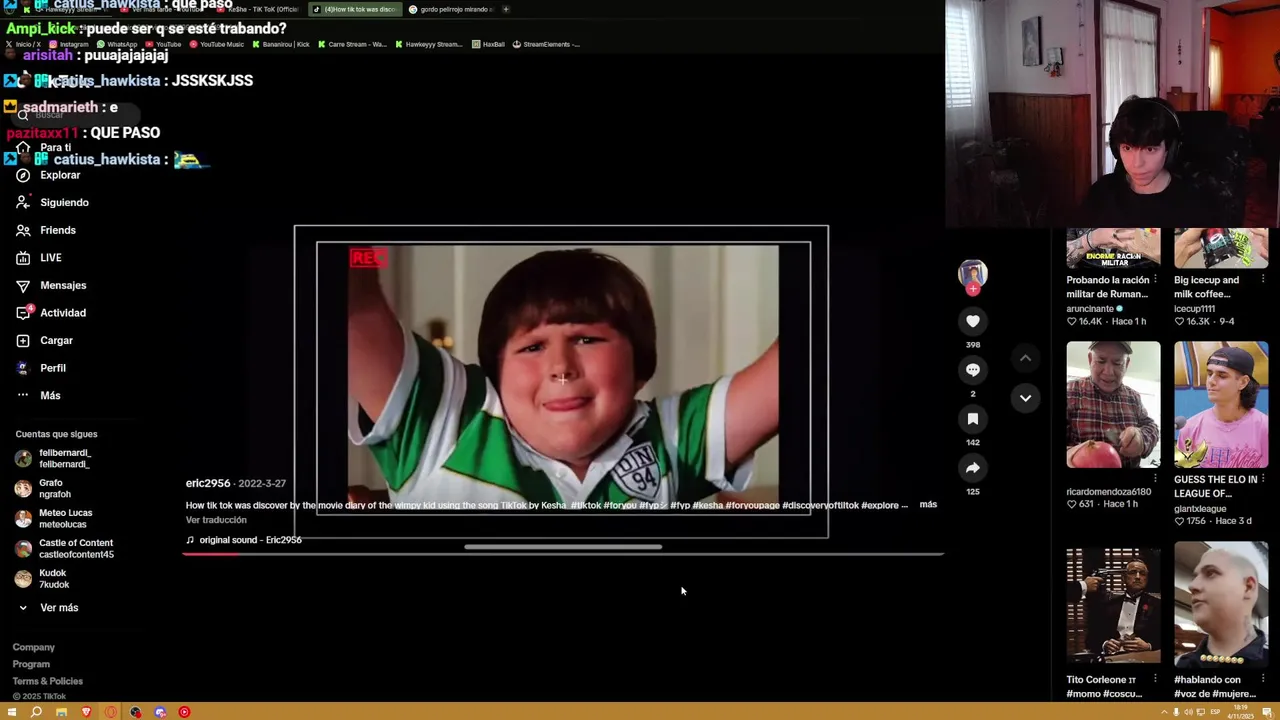Bookmark the video to favorites
This screenshot has width=1280, height=720.
[973, 419]
